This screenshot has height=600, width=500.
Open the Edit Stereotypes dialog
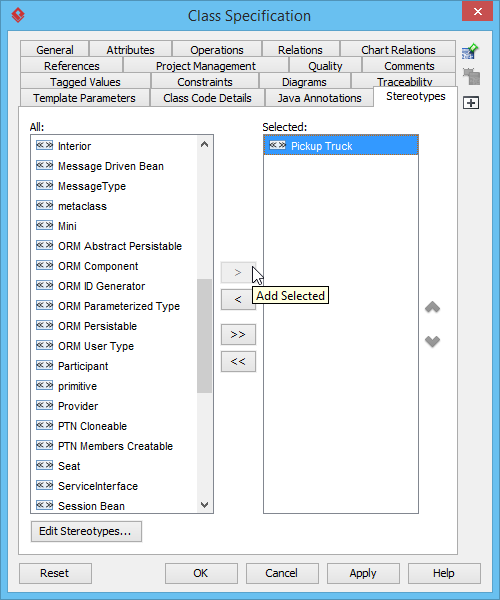coord(86,531)
